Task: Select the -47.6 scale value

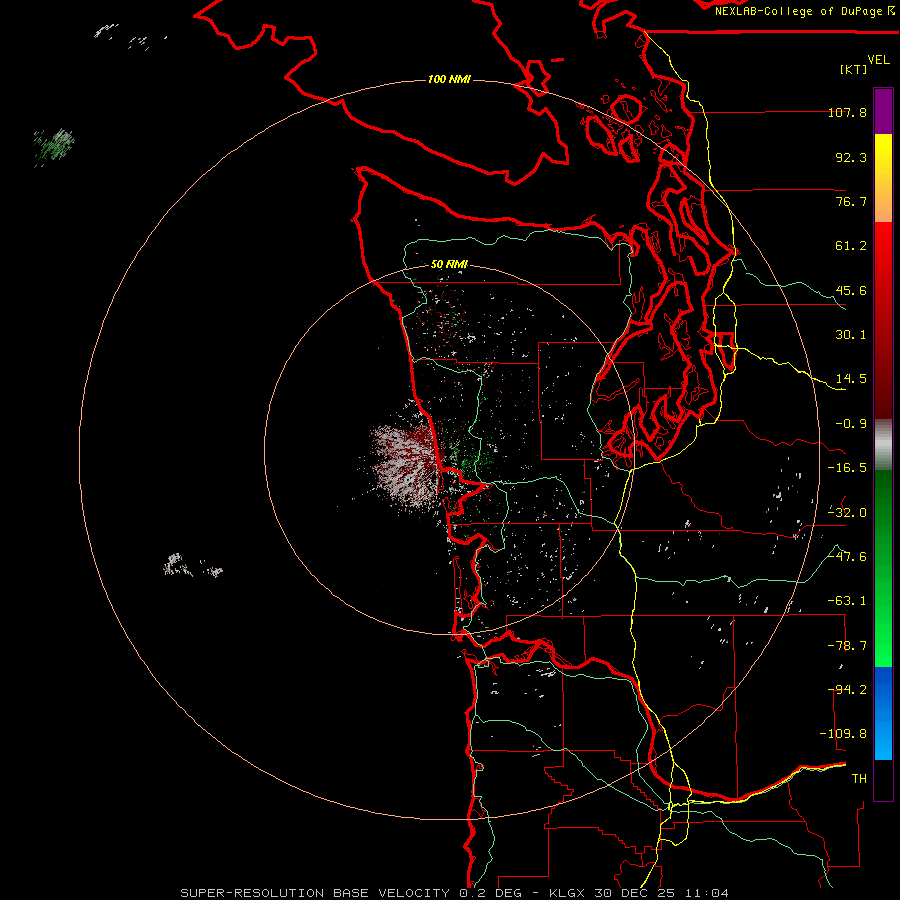Action: (x=847, y=557)
